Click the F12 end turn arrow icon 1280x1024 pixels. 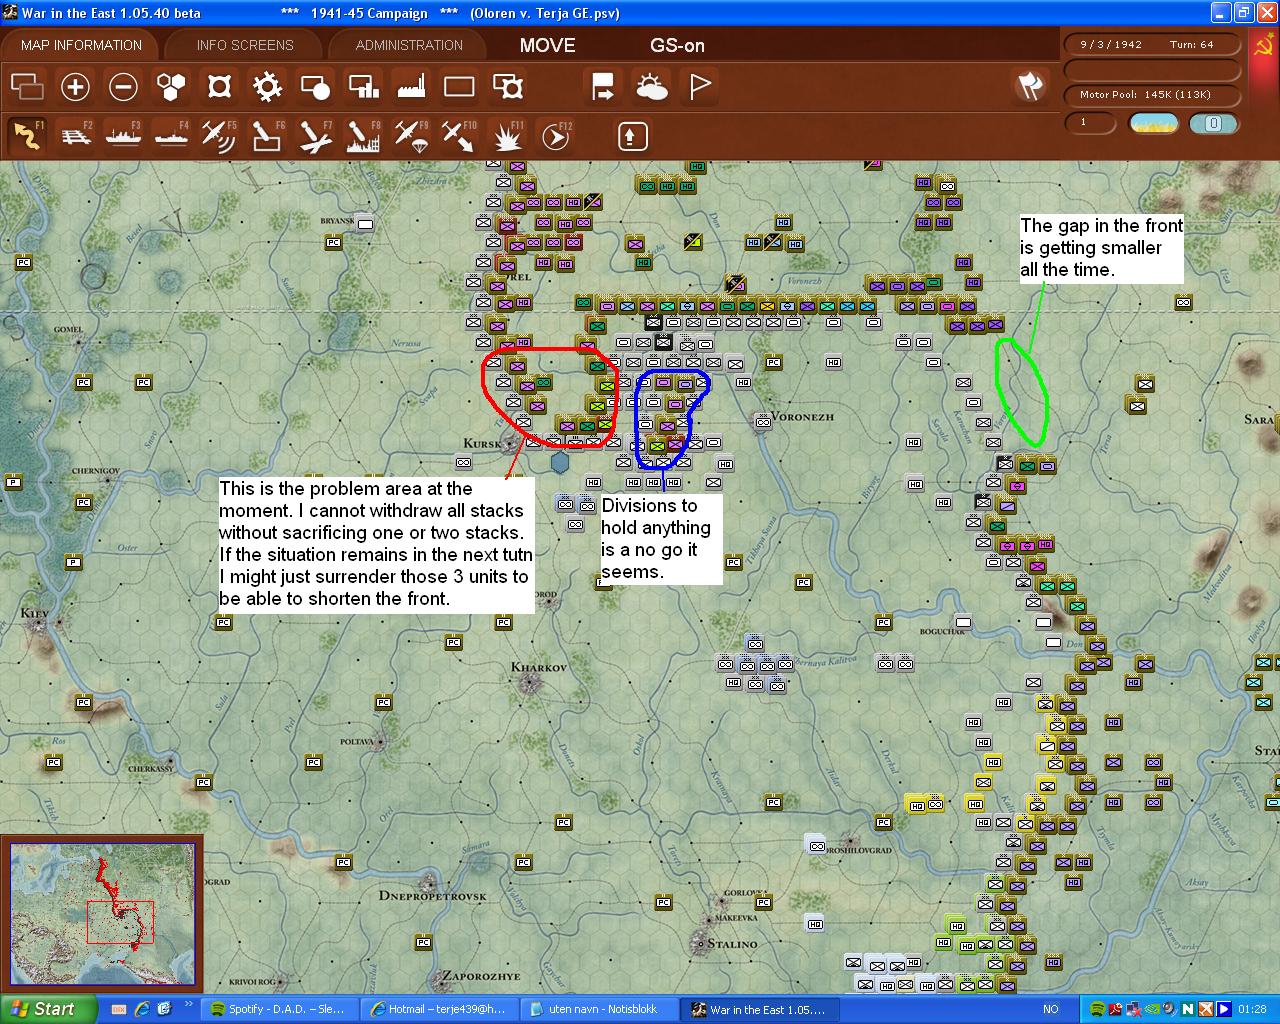556,135
